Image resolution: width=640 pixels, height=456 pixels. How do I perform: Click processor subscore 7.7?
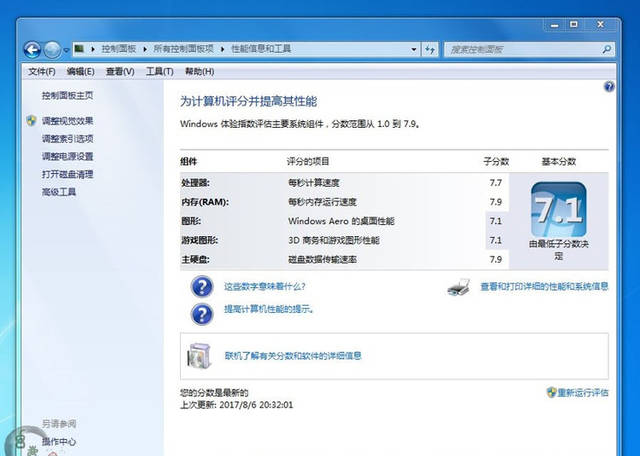[x=496, y=182]
